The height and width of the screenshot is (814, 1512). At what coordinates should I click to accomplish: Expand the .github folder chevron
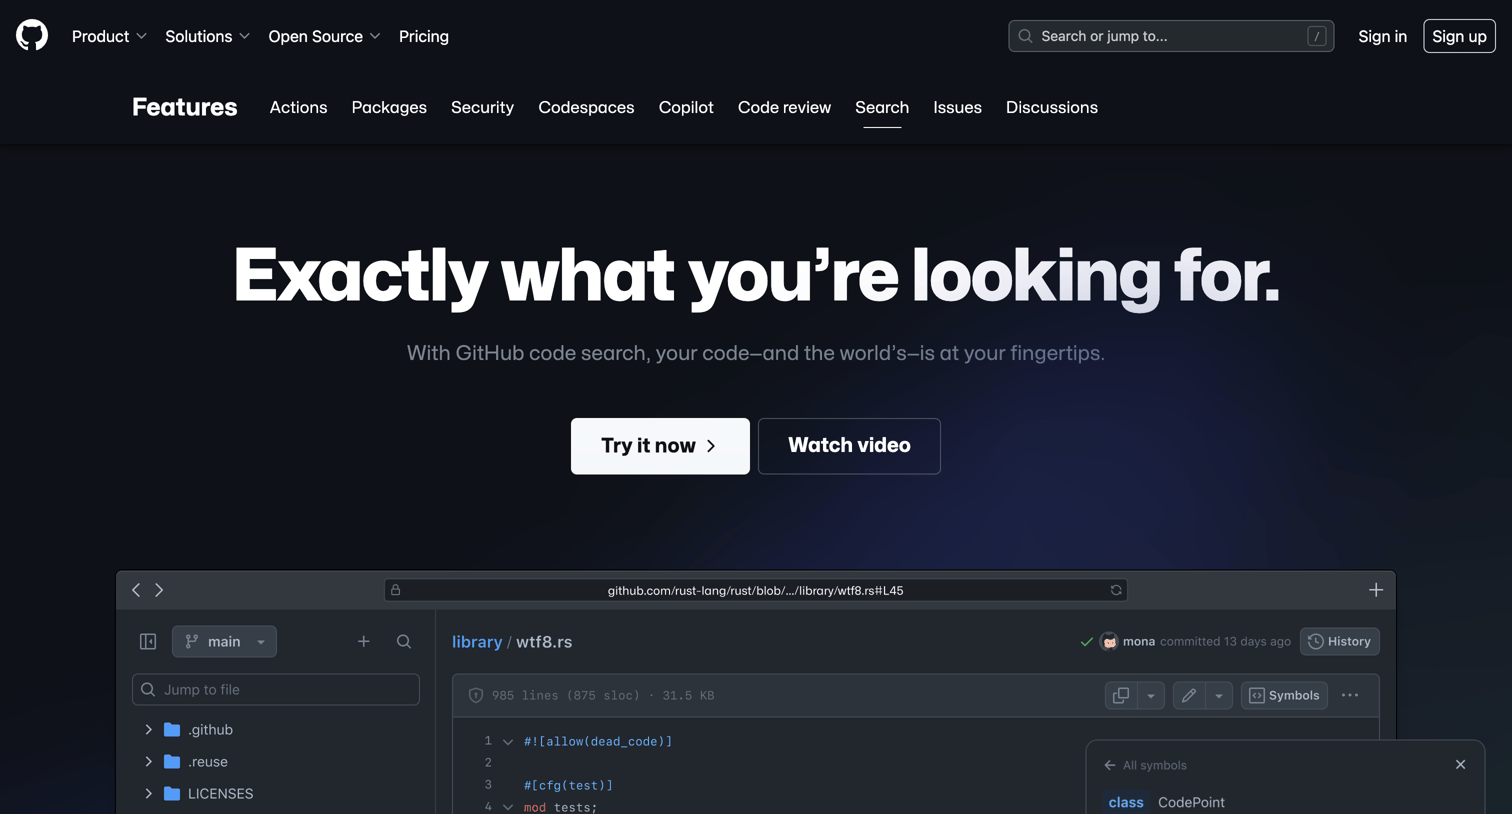pyautogui.click(x=149, y=730)
